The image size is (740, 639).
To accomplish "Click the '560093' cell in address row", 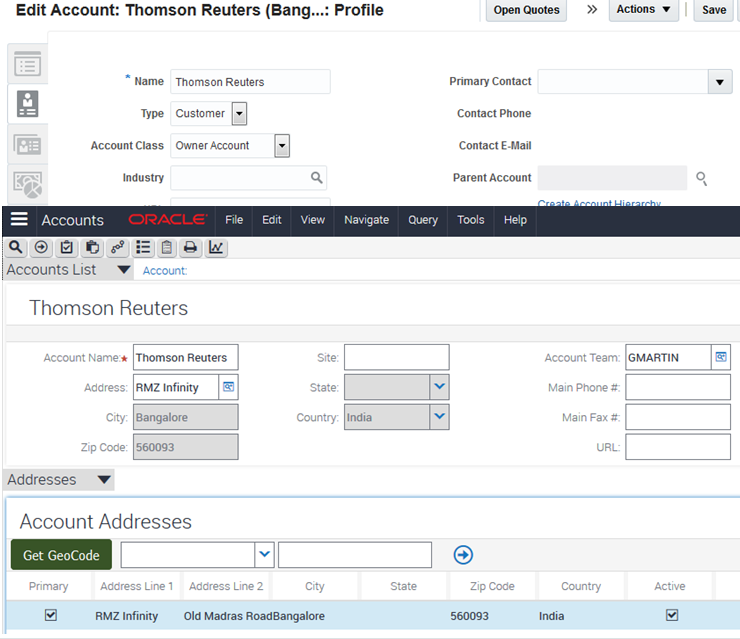I will (469, 616).
